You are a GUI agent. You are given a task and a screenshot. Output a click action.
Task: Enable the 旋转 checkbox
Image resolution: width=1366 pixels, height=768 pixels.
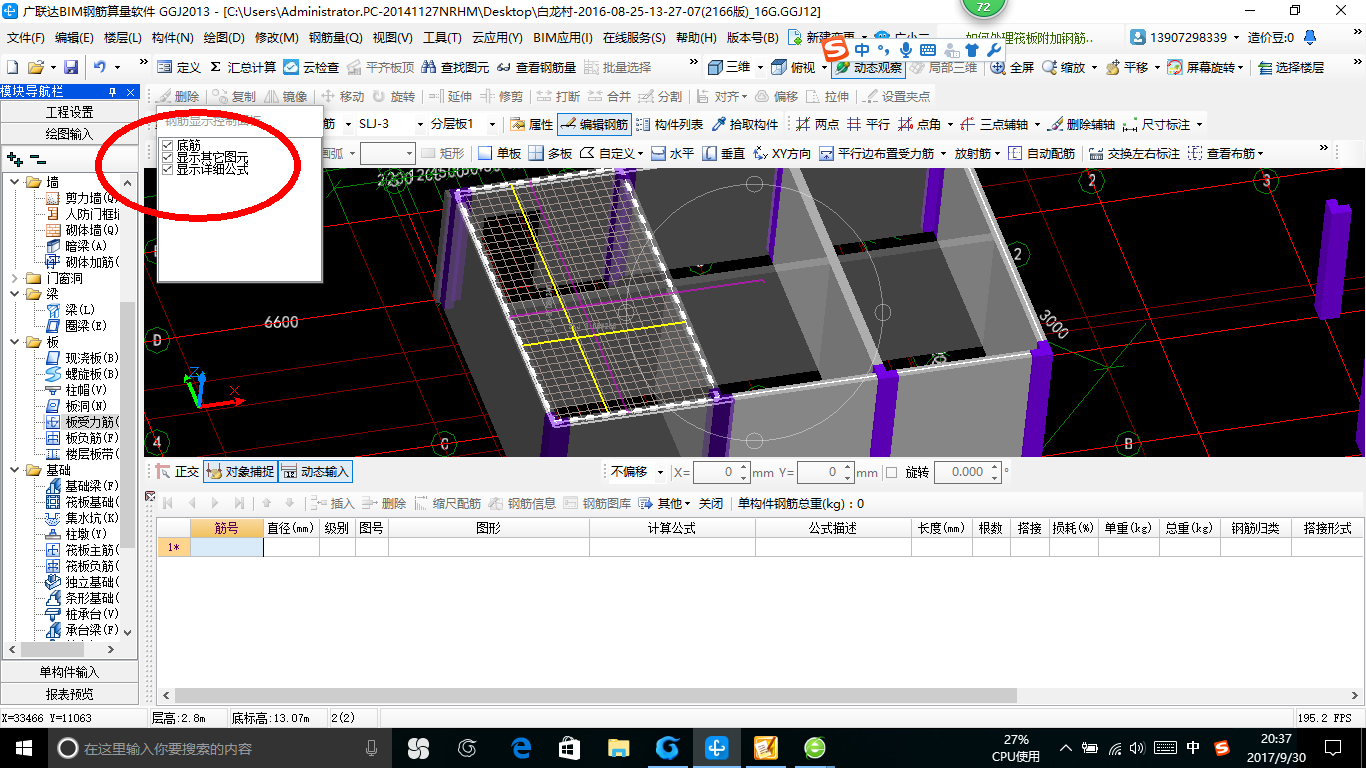[892, 472]
